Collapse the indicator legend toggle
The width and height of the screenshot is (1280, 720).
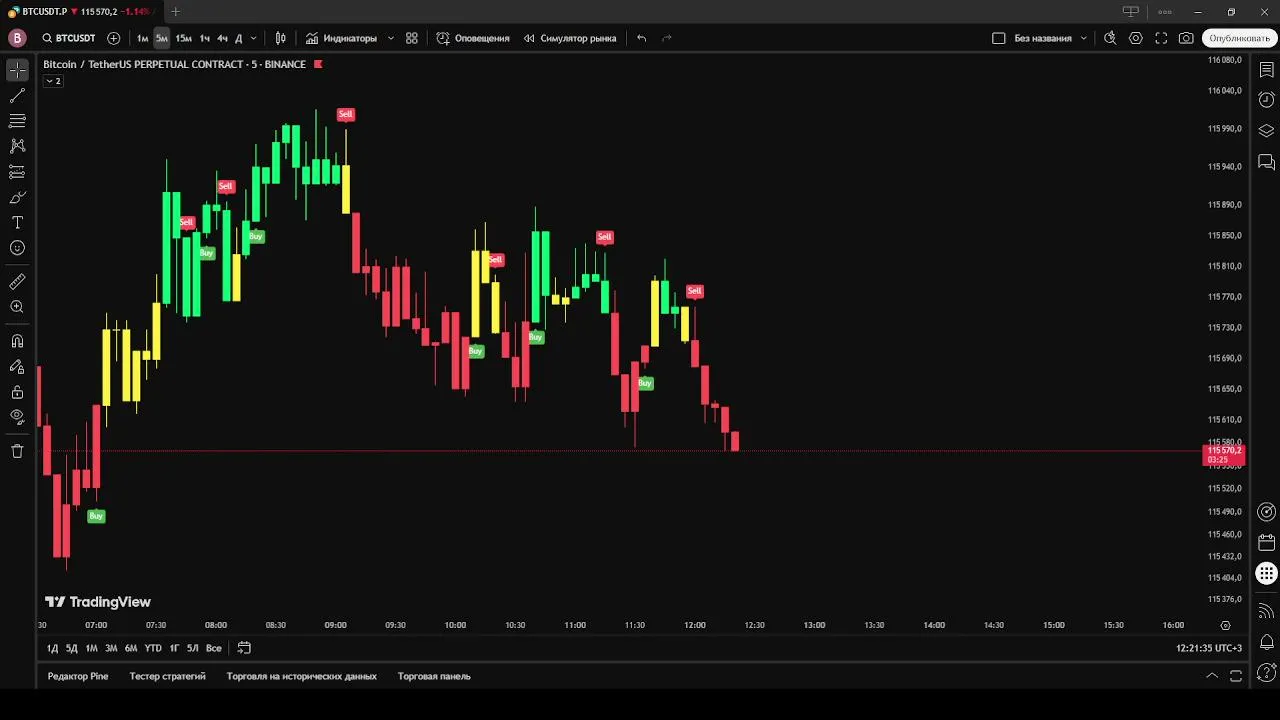[x=53, y=81]
